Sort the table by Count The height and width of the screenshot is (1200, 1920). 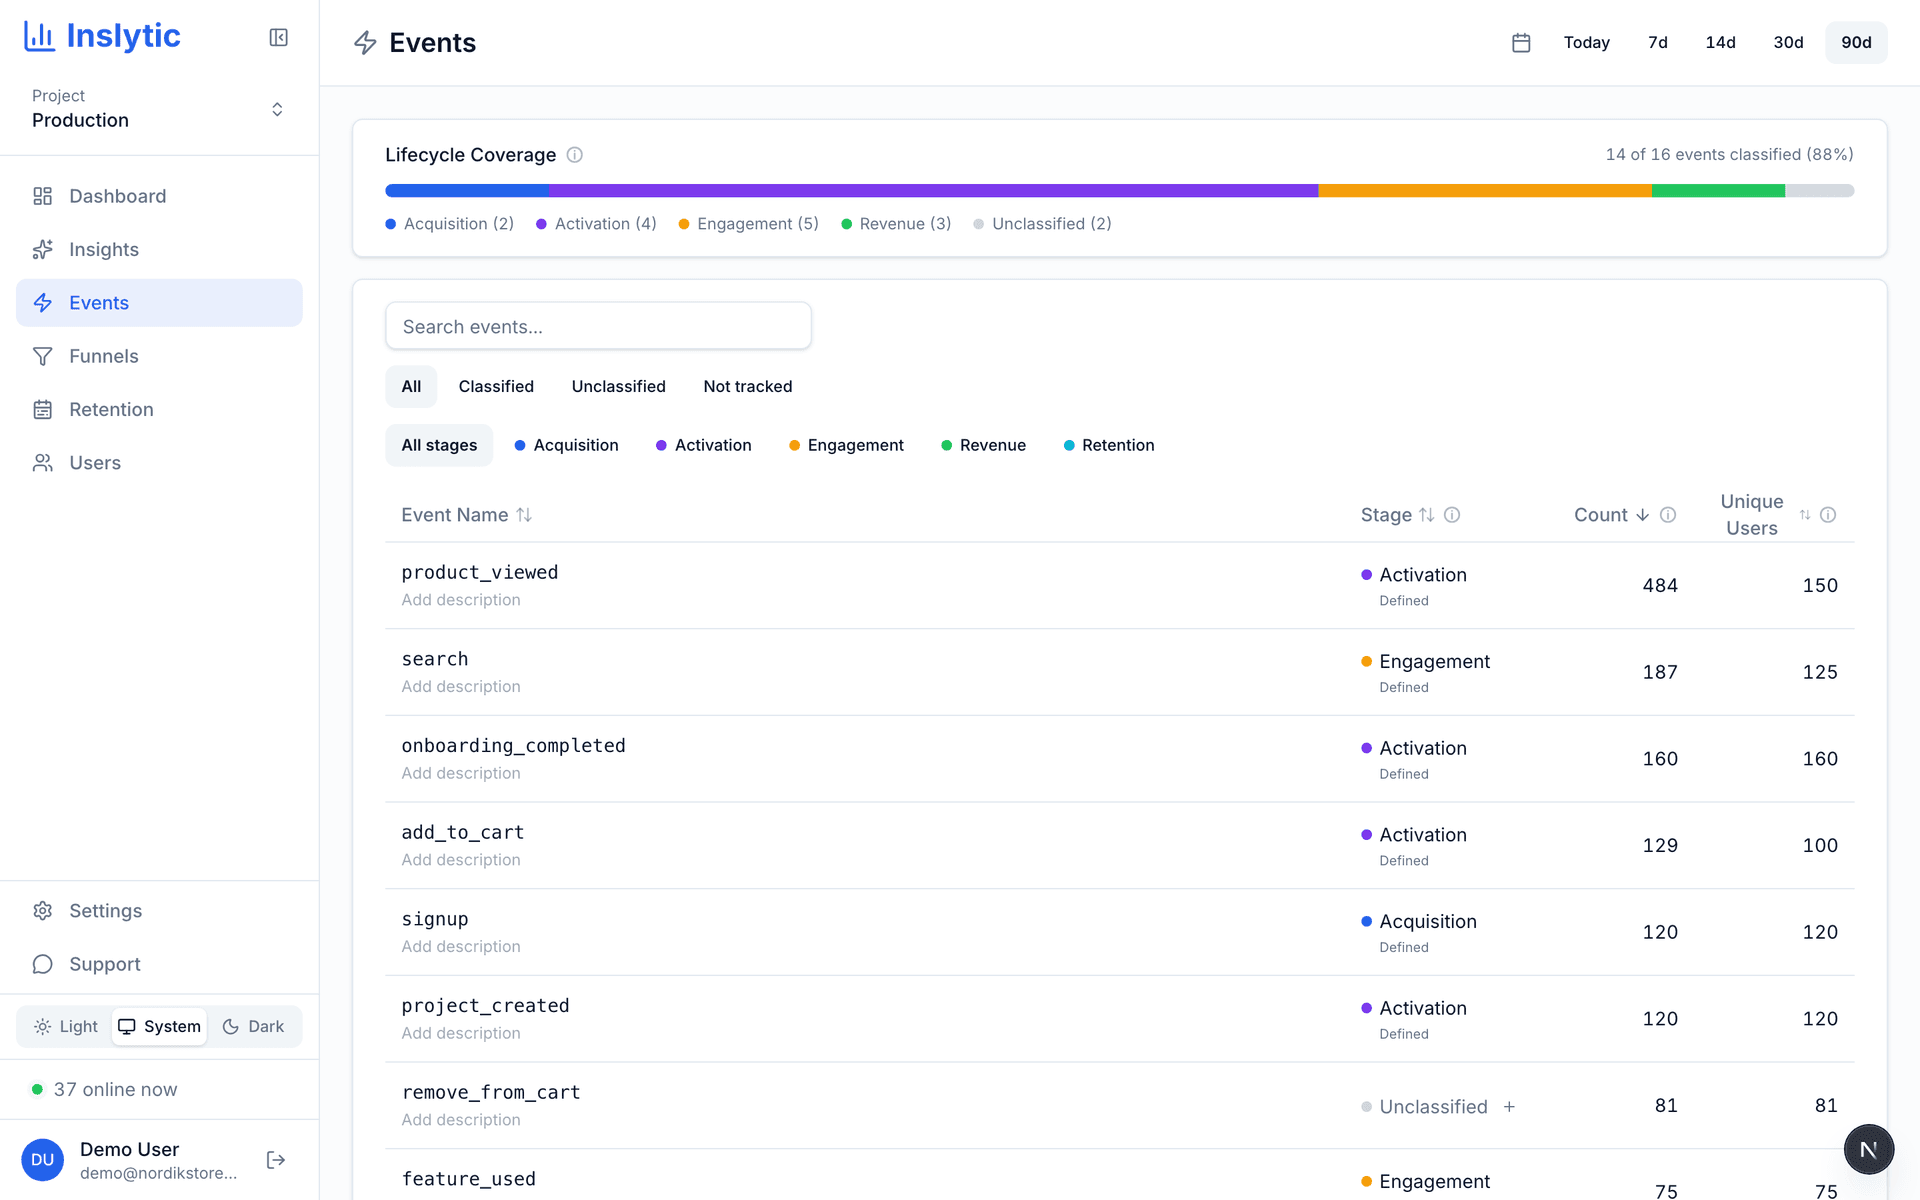pyautogui.click(x=1604, y=514)
